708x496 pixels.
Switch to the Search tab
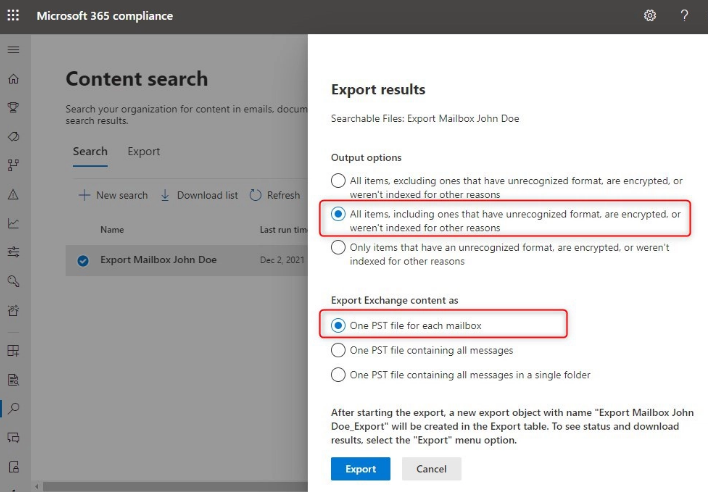[90, 151]
